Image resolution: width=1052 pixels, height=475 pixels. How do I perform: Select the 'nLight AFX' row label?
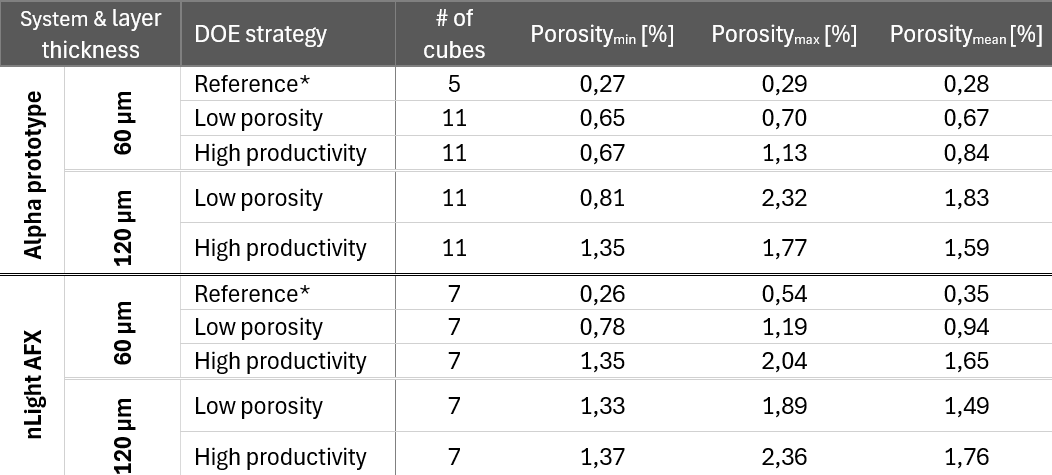34,377
